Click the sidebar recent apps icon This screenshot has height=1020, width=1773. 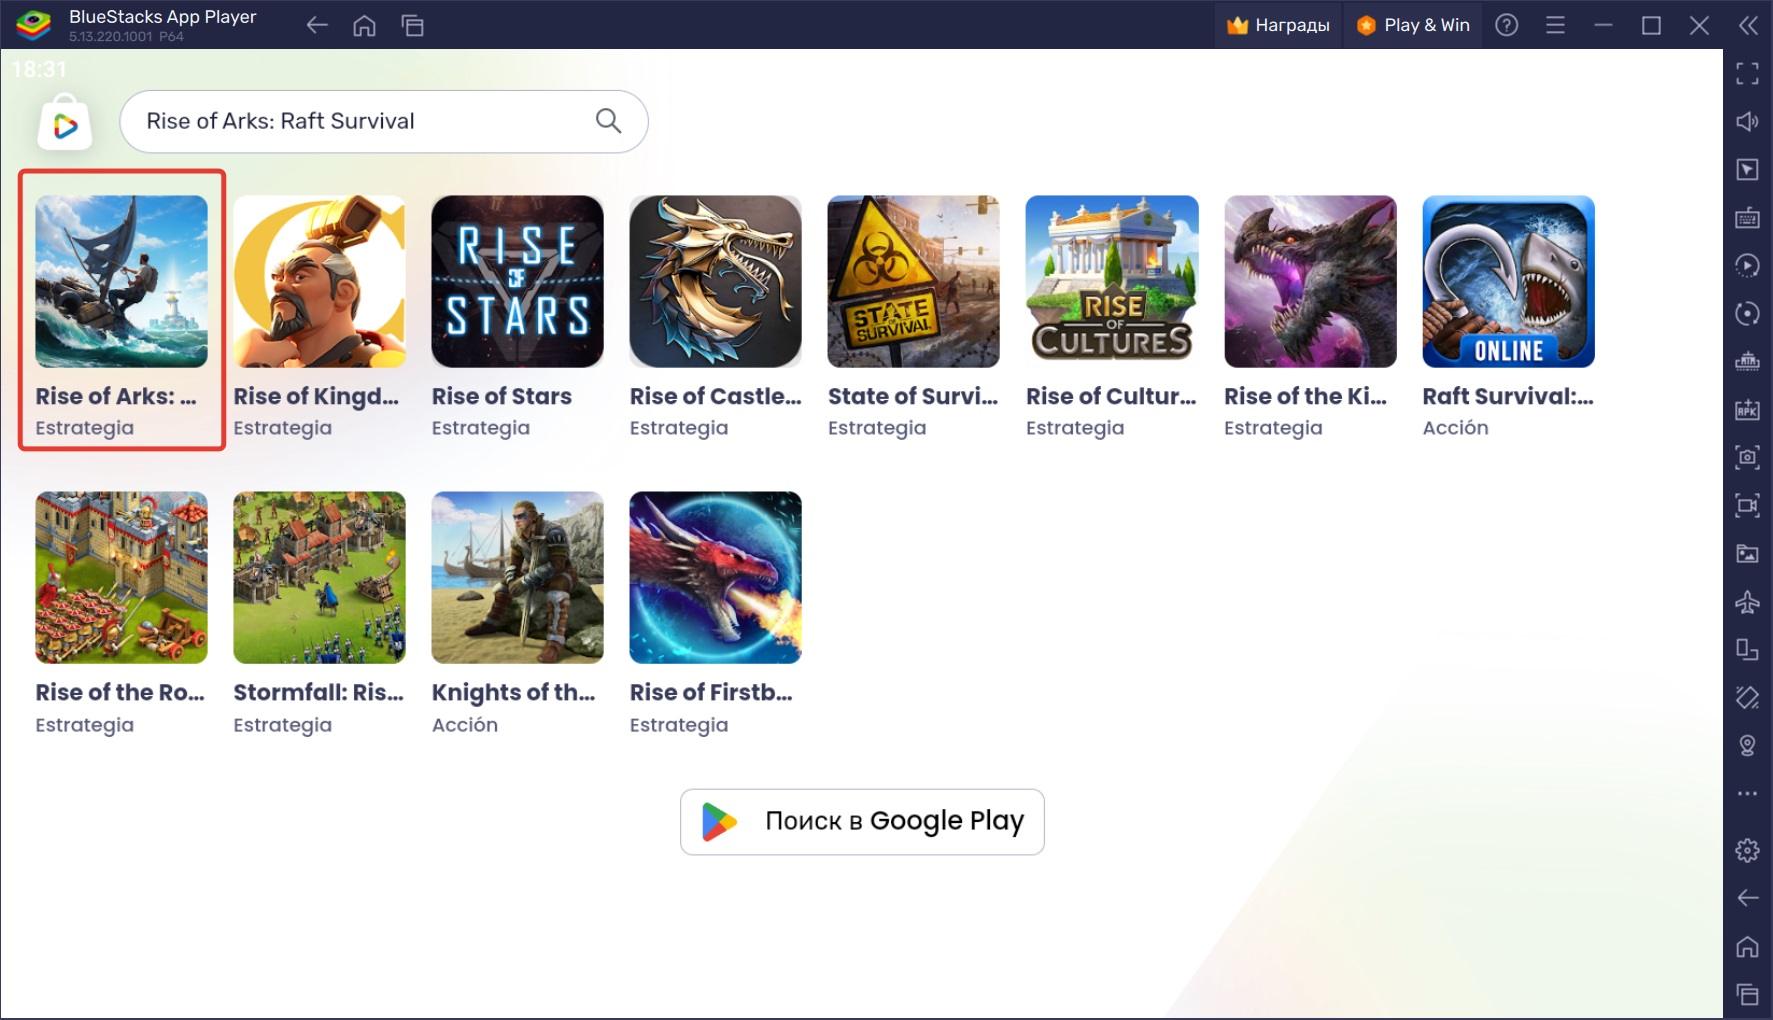pos(1747,994)
